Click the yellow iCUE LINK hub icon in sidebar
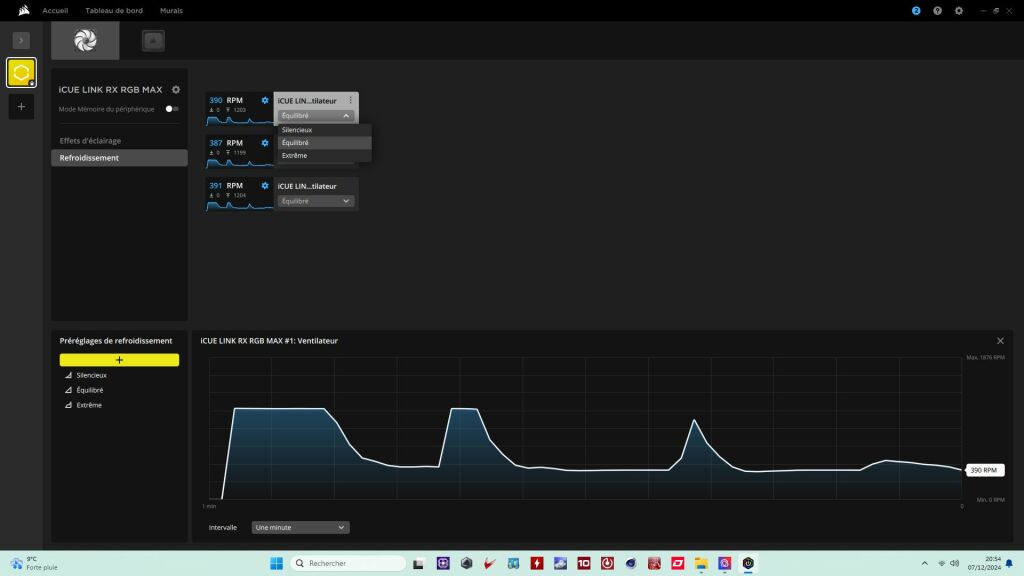 [x=21, y=72]
